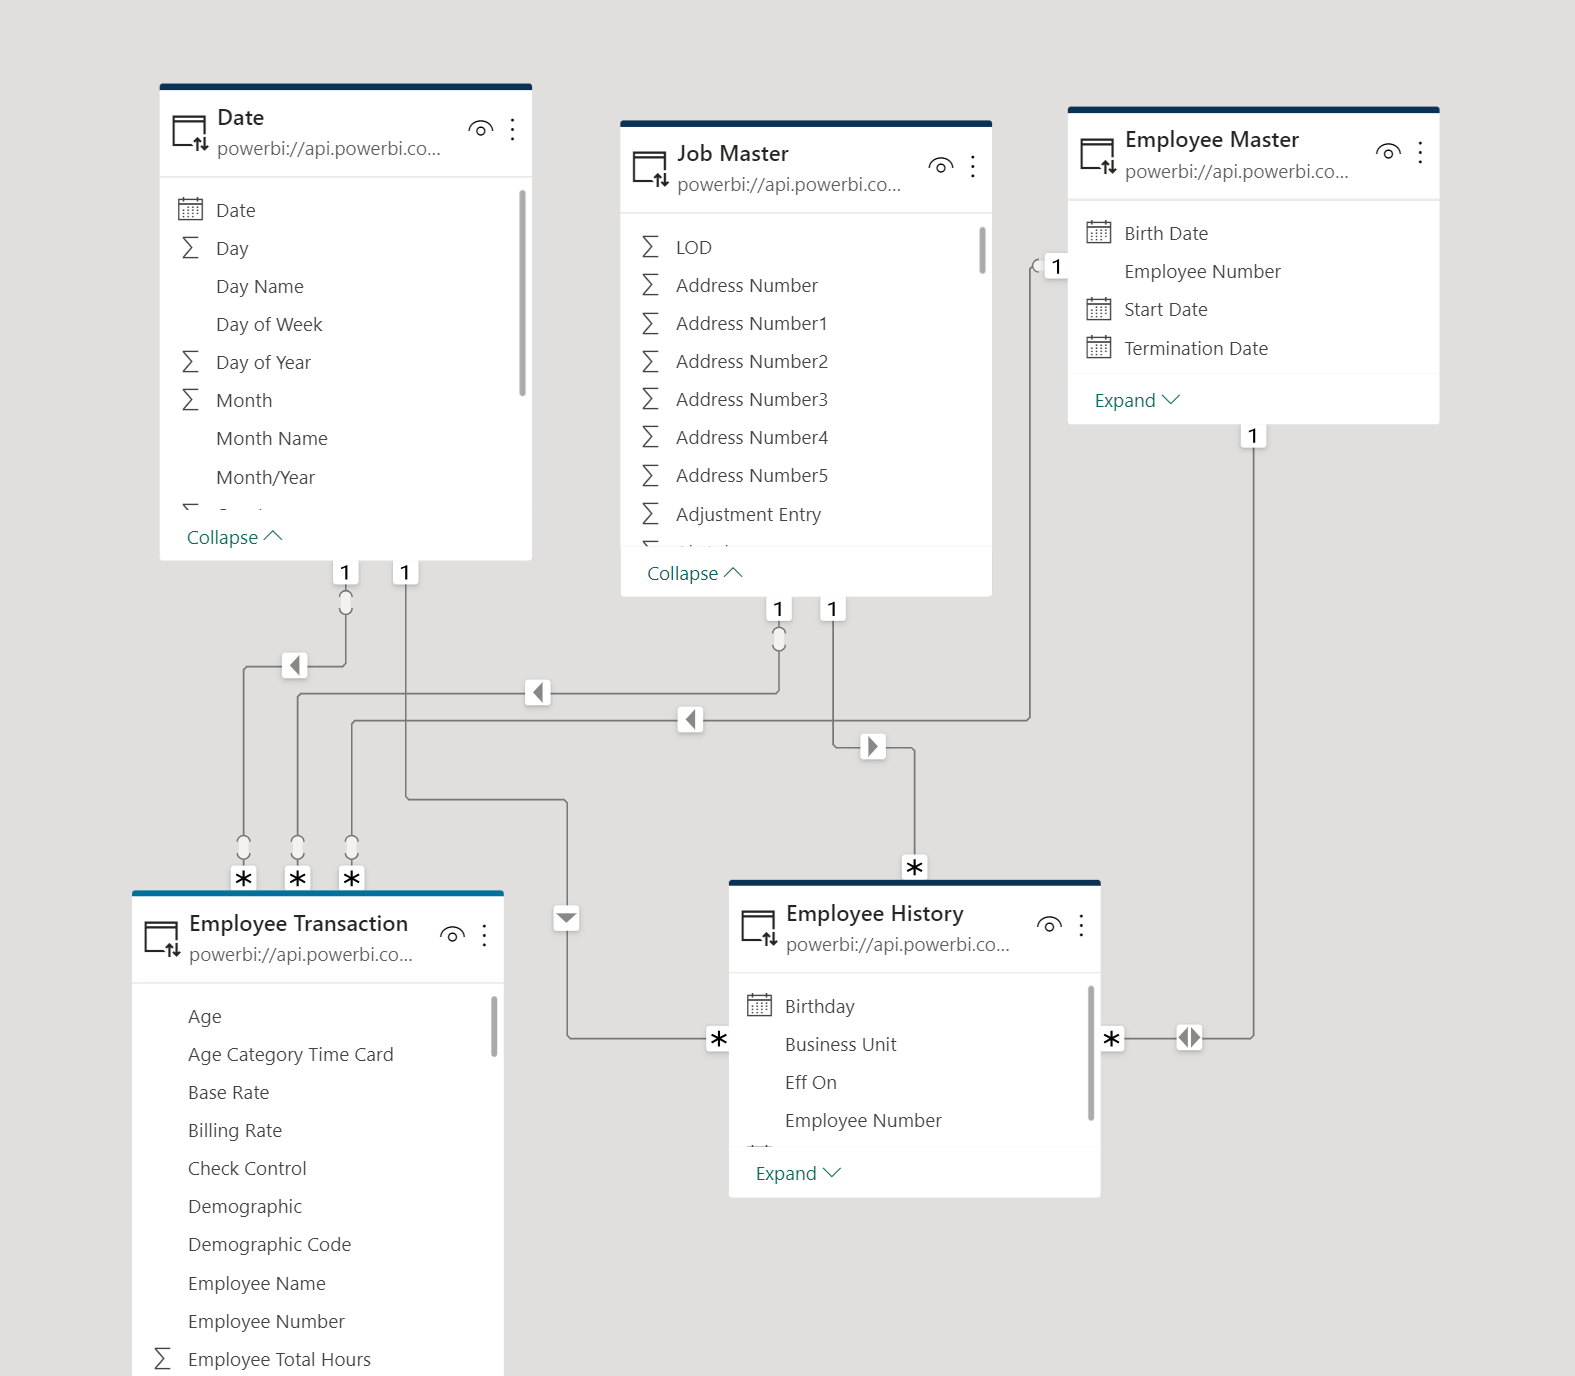Click calendar icon beside Birthday field
Screen dimensions: 1575x1376
[x=759, y=1006]
